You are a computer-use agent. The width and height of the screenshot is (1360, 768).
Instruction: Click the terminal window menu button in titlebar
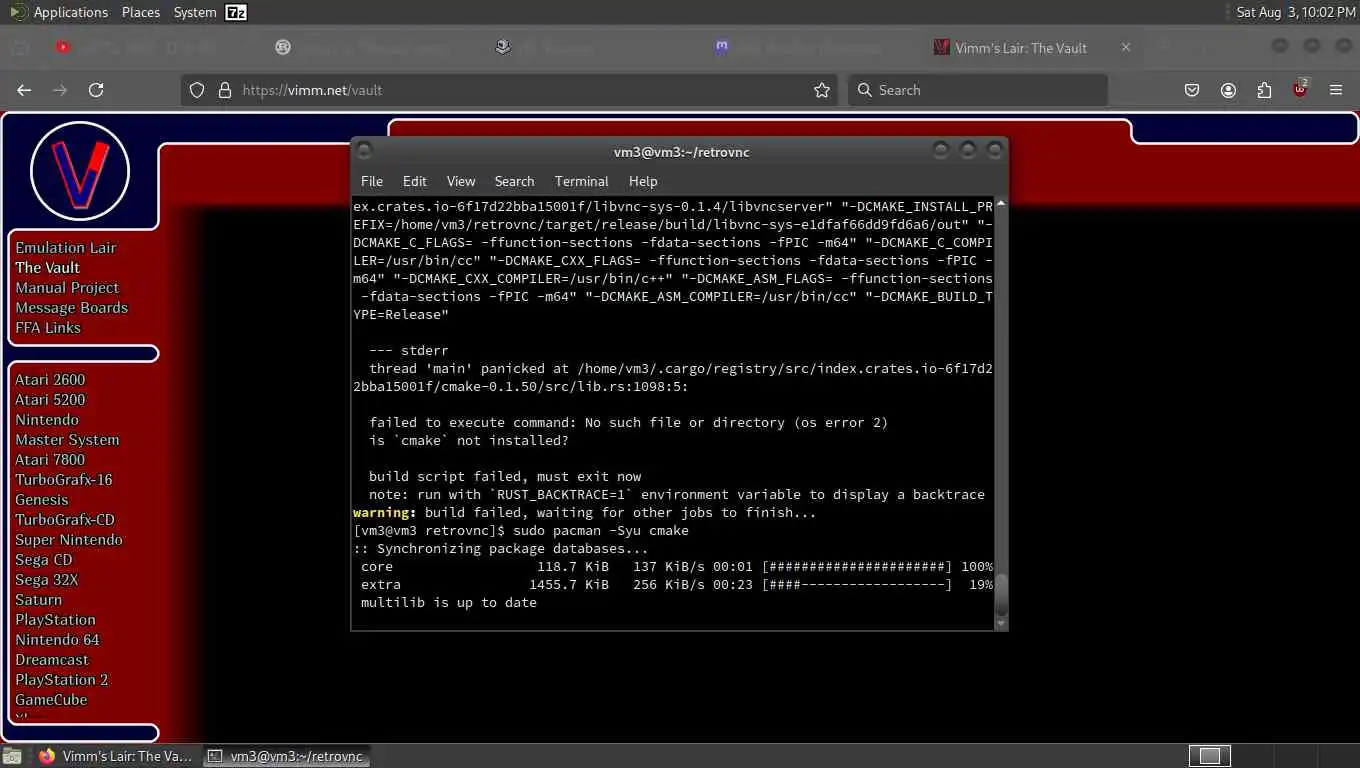click(364, 151)
